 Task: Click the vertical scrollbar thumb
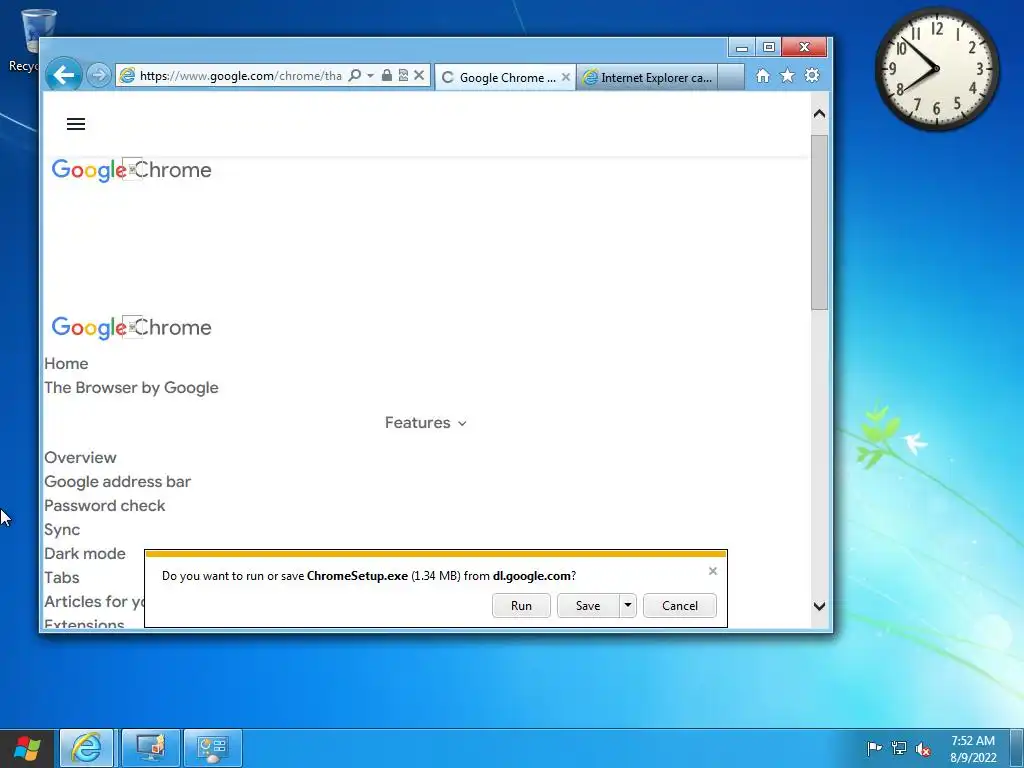coord(820,223)
